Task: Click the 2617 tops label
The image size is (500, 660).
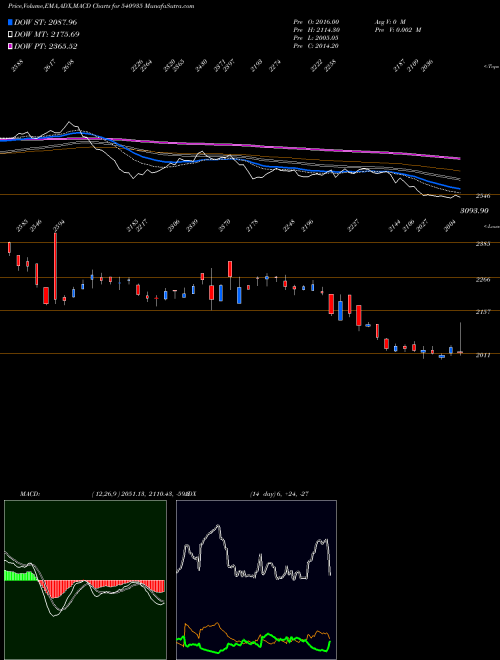Action: coord(50,66)
